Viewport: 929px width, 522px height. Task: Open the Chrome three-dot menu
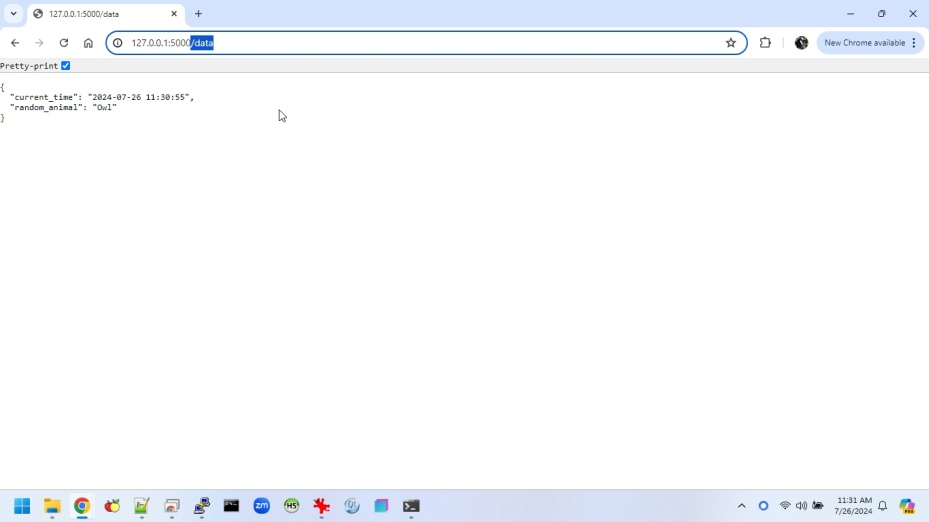tap(914, 43)
